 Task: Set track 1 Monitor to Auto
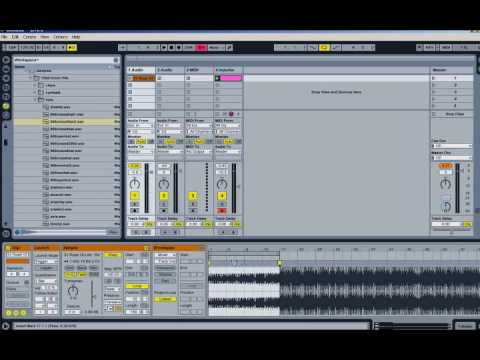141,142
